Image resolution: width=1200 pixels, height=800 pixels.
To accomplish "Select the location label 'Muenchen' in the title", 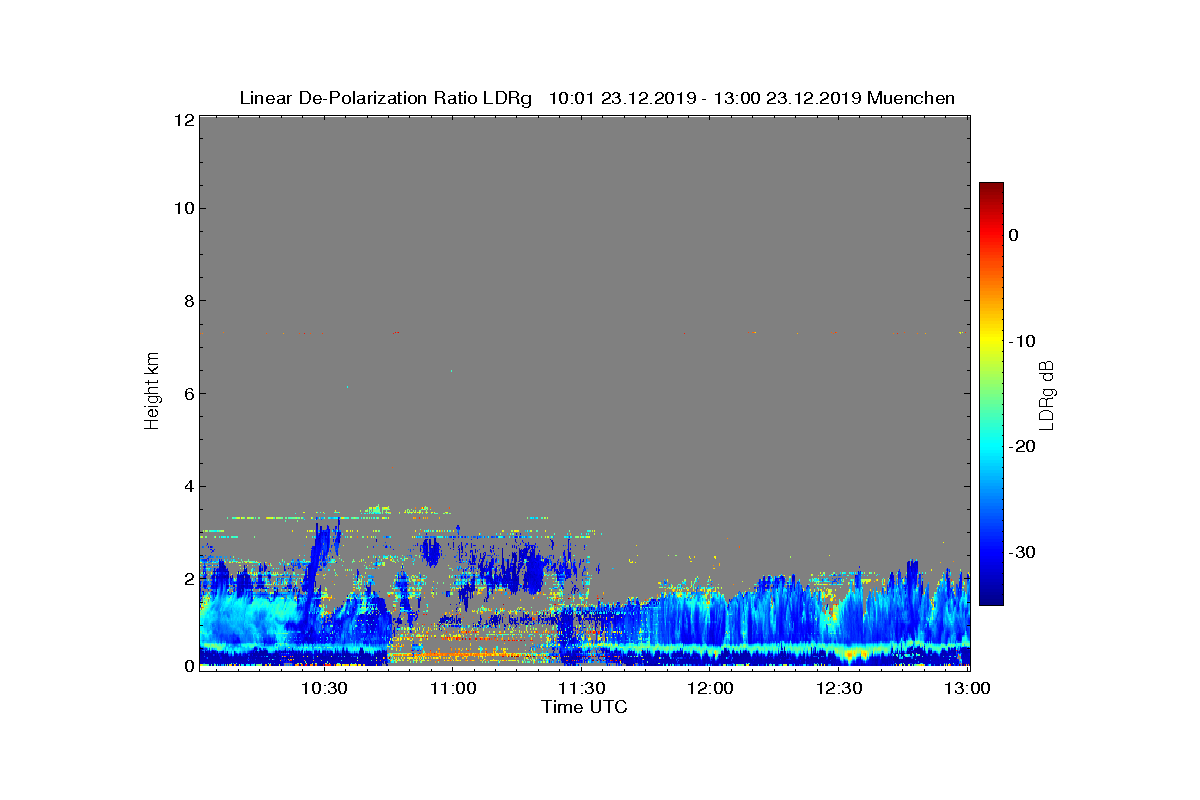I will (x=910, y=98).
